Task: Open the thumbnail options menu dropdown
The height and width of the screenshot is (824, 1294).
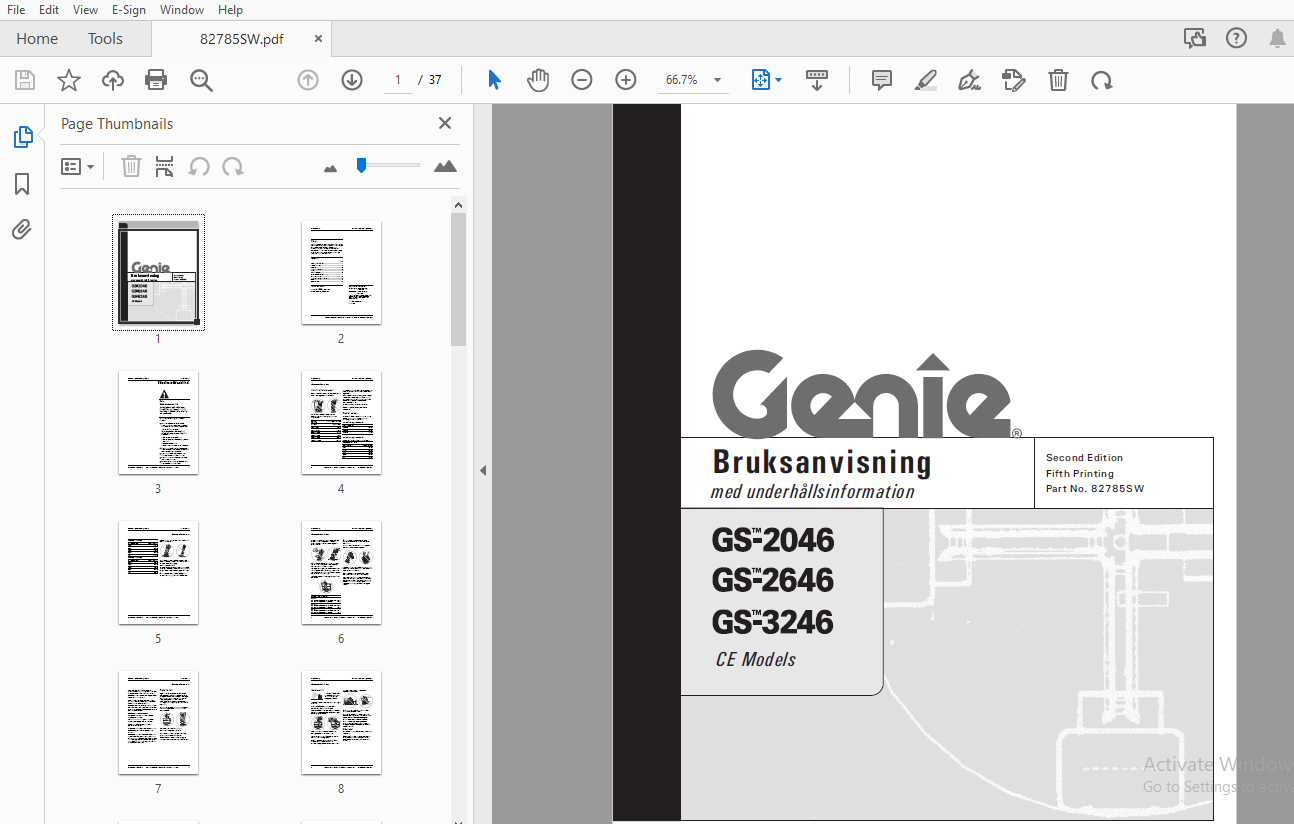Action: [78, 167]
